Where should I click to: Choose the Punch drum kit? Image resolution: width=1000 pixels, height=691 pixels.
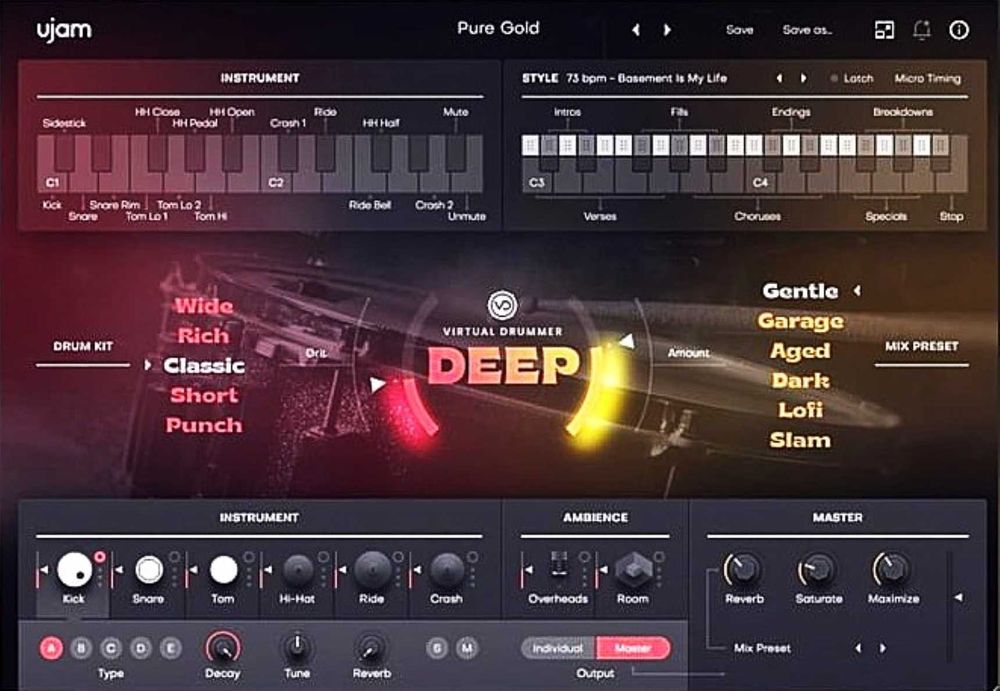204,425
